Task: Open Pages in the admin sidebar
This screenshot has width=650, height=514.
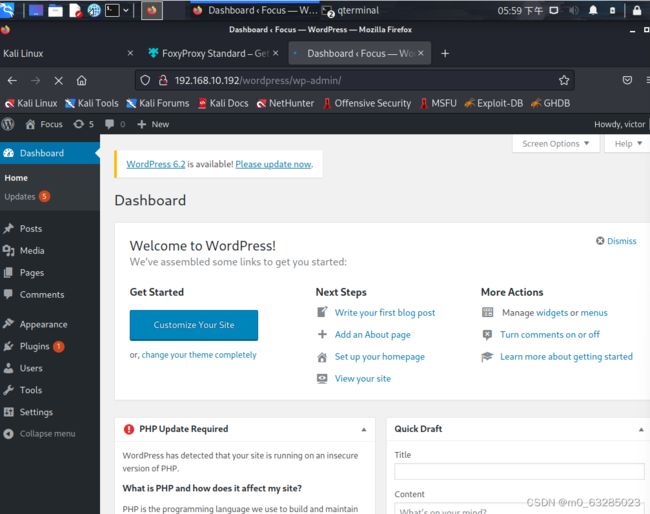Action: 50,273
